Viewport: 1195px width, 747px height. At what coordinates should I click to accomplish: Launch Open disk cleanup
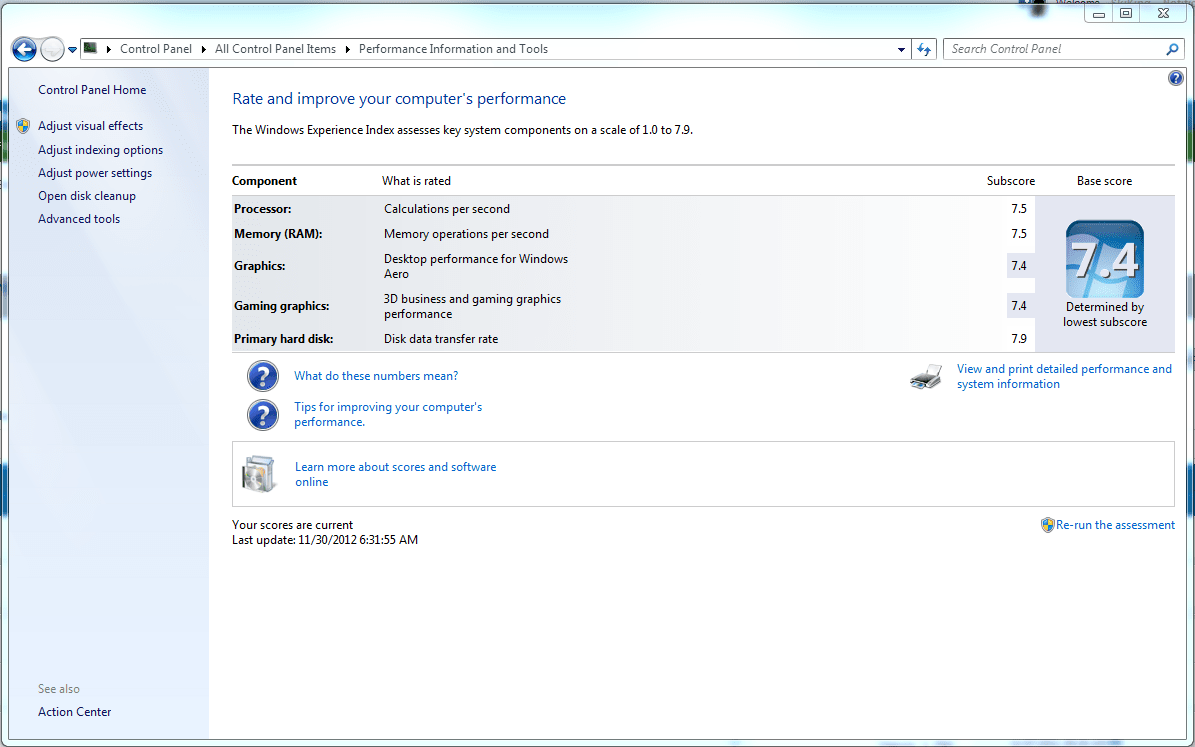[87, 196]
